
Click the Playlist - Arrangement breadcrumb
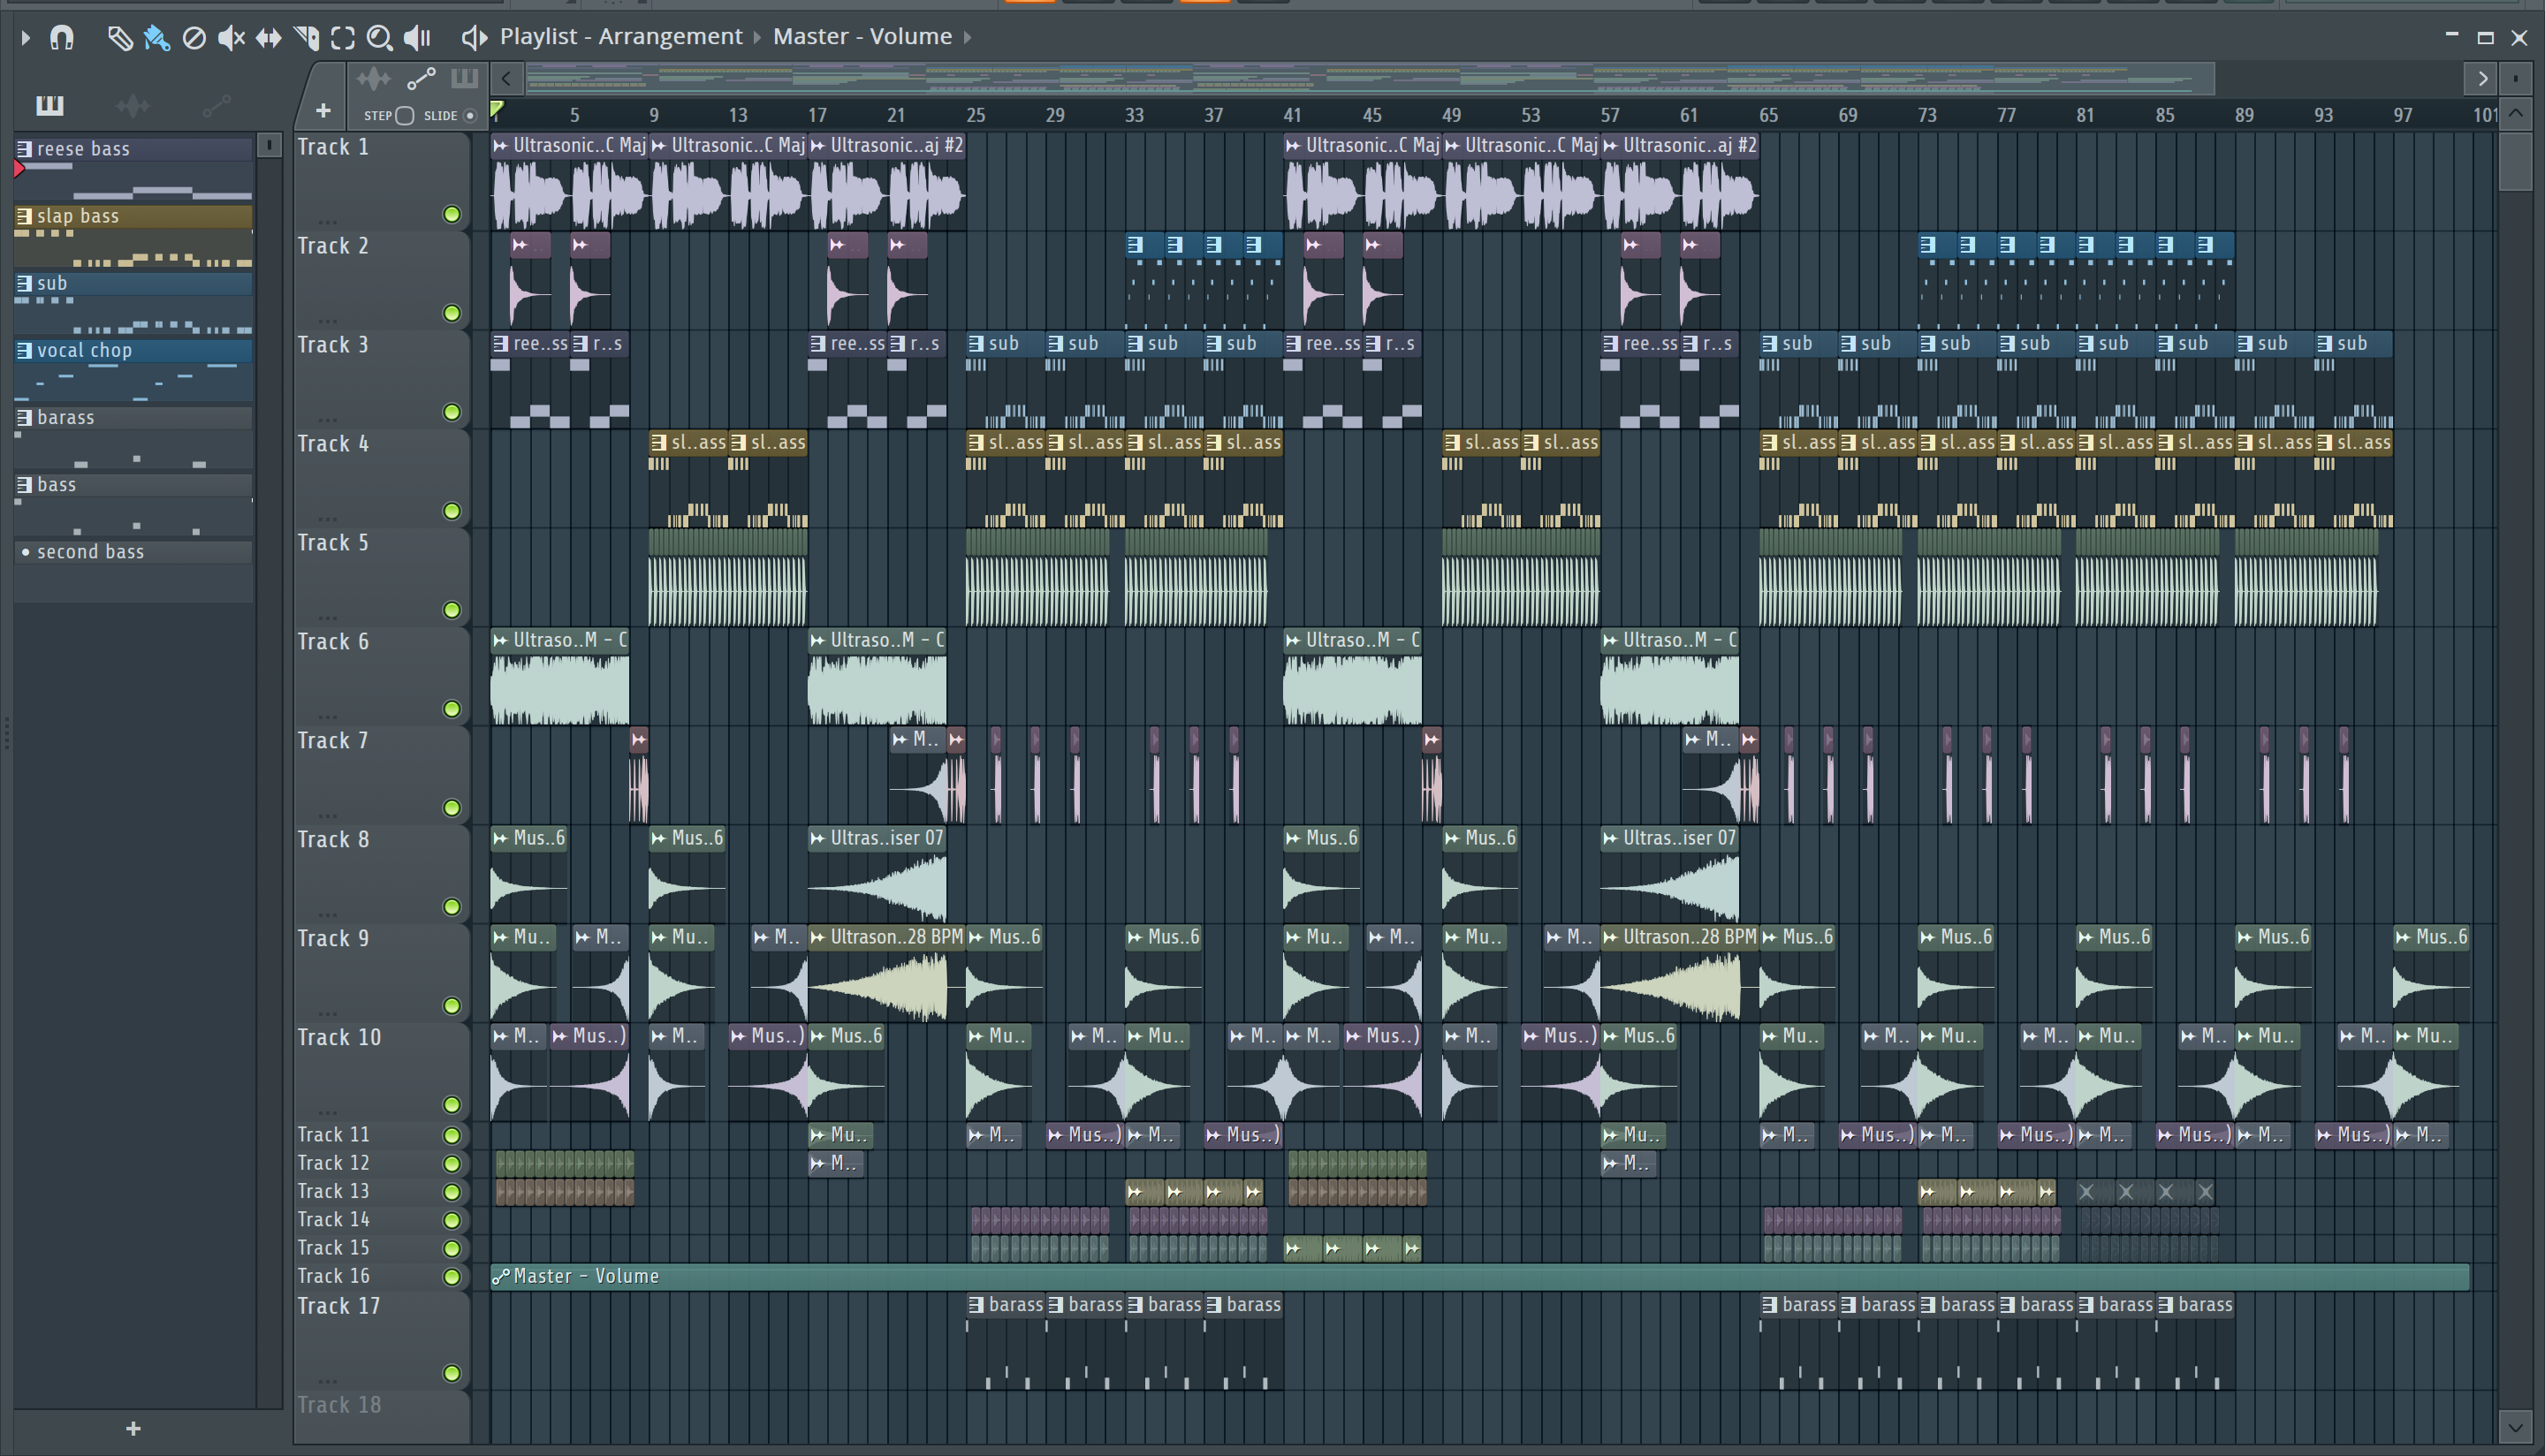(x=621, y=36)
